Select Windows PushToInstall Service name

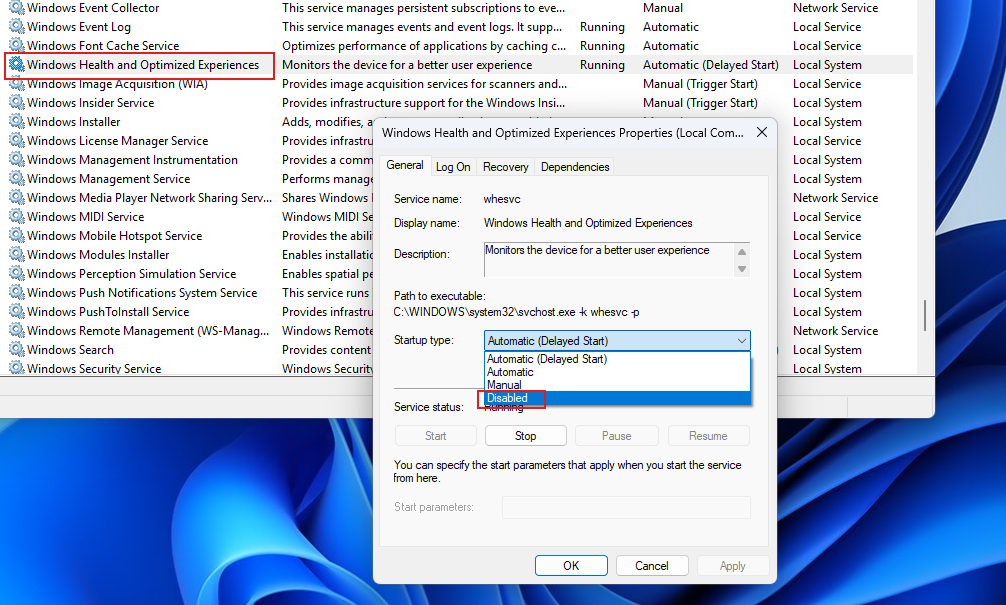click(x=108, y=312)
